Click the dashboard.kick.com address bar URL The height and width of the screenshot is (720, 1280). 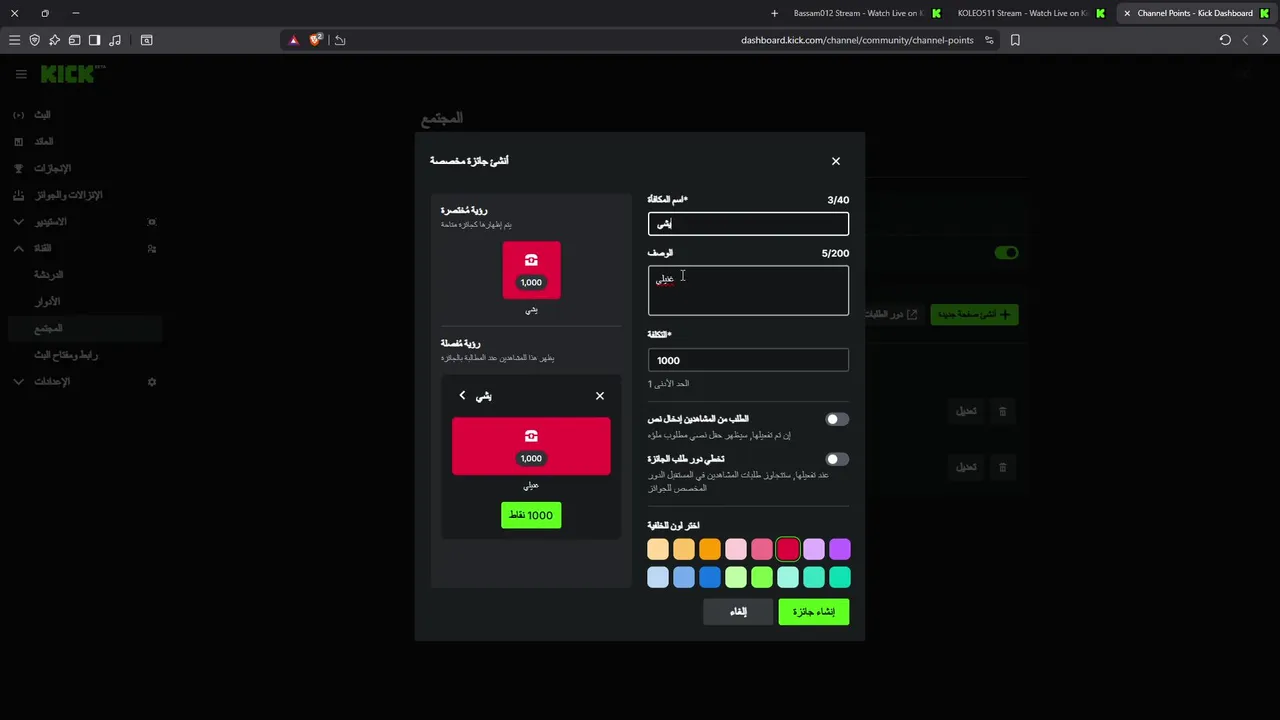[x=857, y=40]
